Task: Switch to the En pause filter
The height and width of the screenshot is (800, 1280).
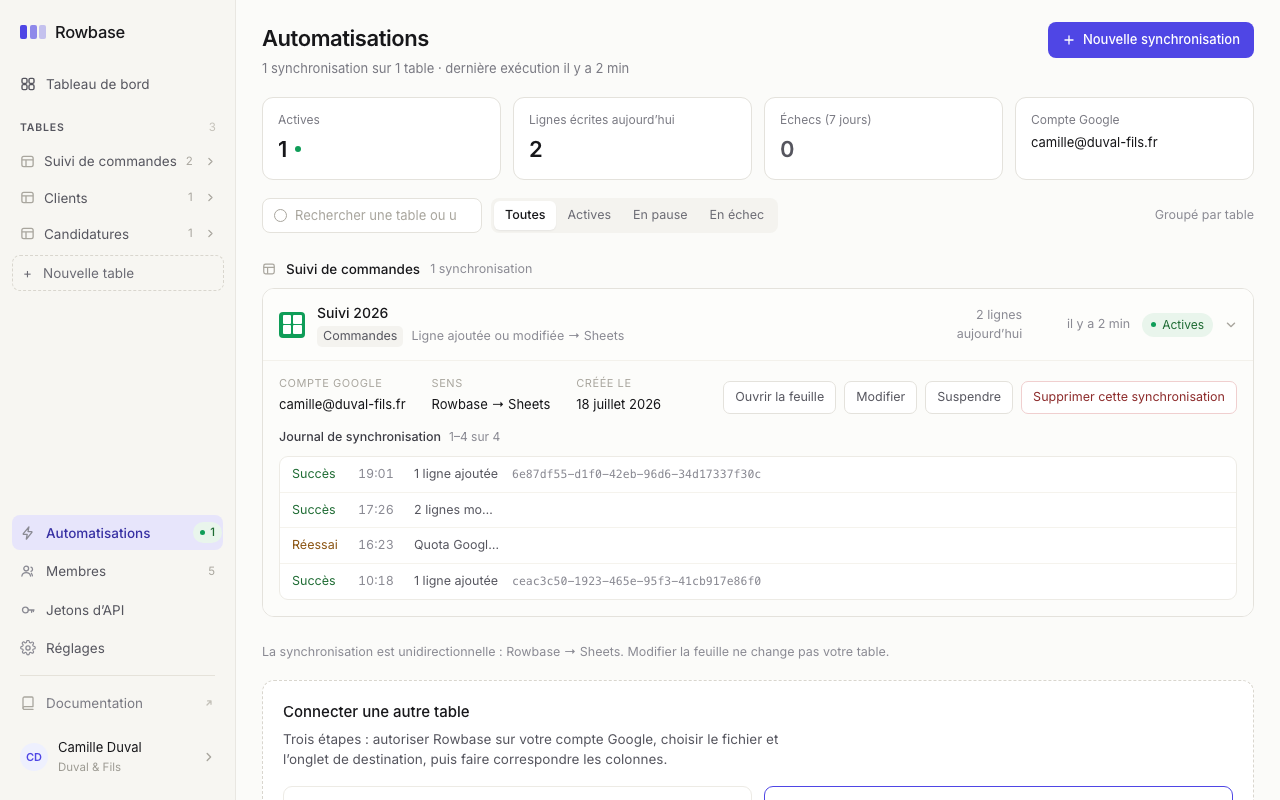Action: point(660,215)
